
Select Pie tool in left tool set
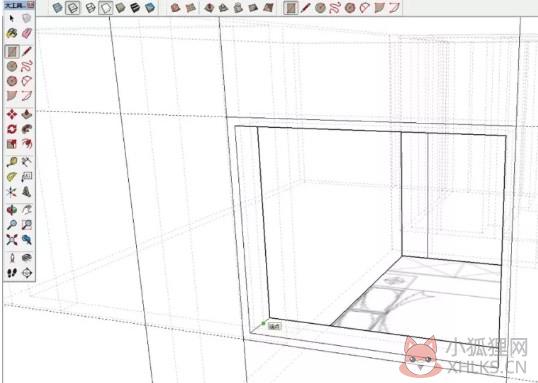pyautogui.click(x=12, y=96)
